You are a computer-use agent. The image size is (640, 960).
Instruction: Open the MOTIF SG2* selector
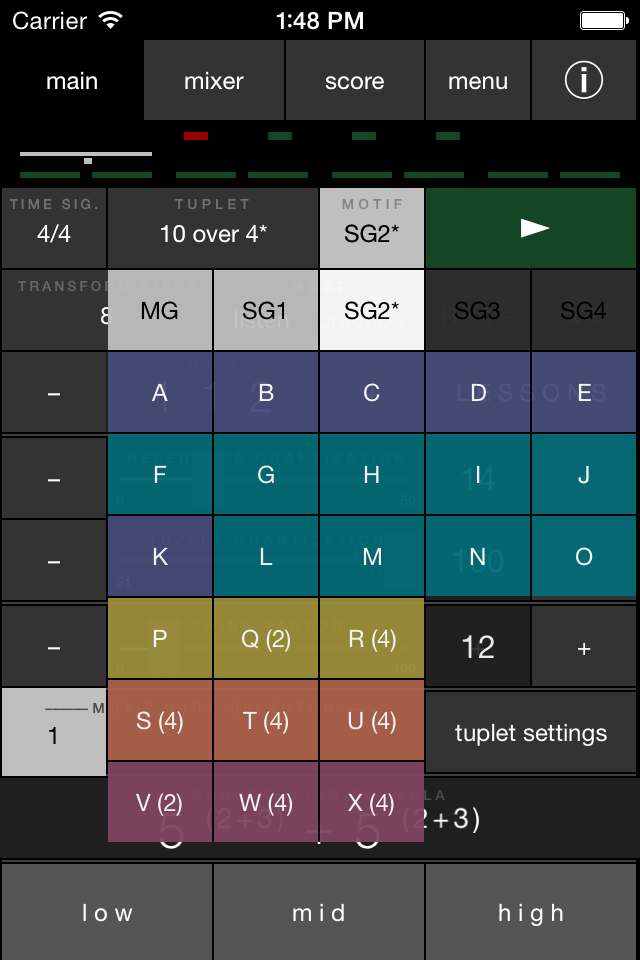[x=371, y=227]
